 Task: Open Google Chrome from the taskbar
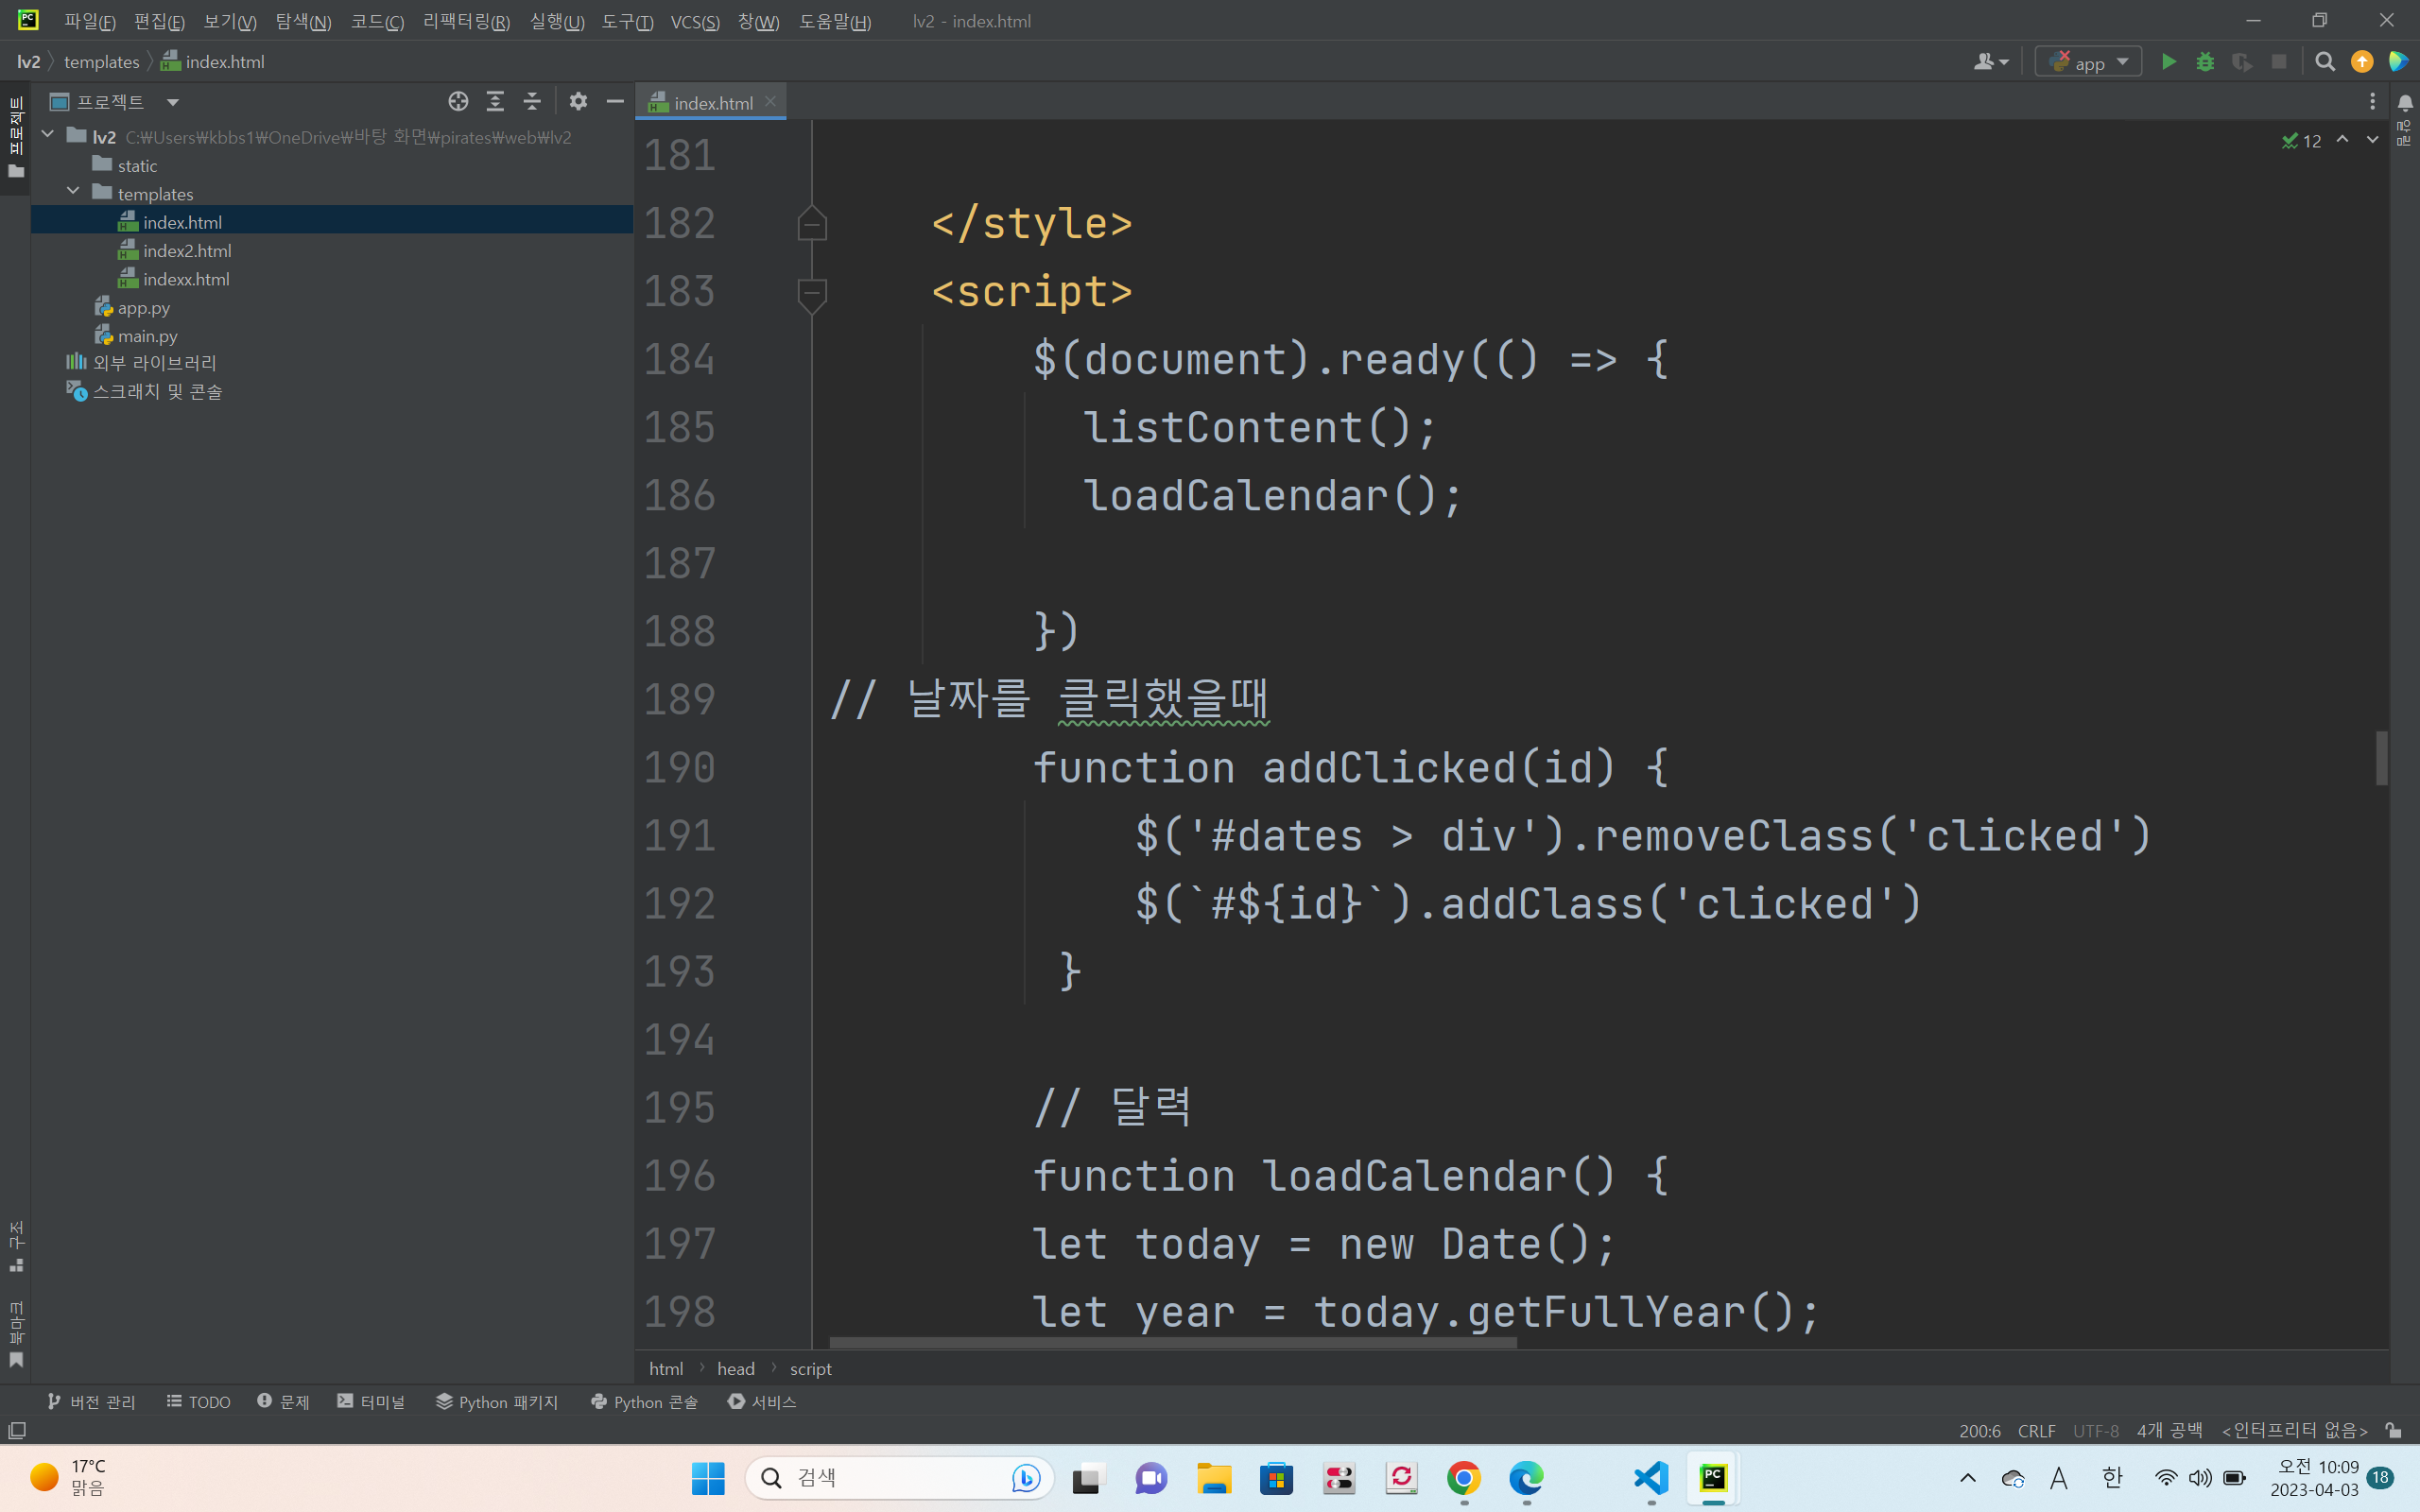tap(1464, 1478)
